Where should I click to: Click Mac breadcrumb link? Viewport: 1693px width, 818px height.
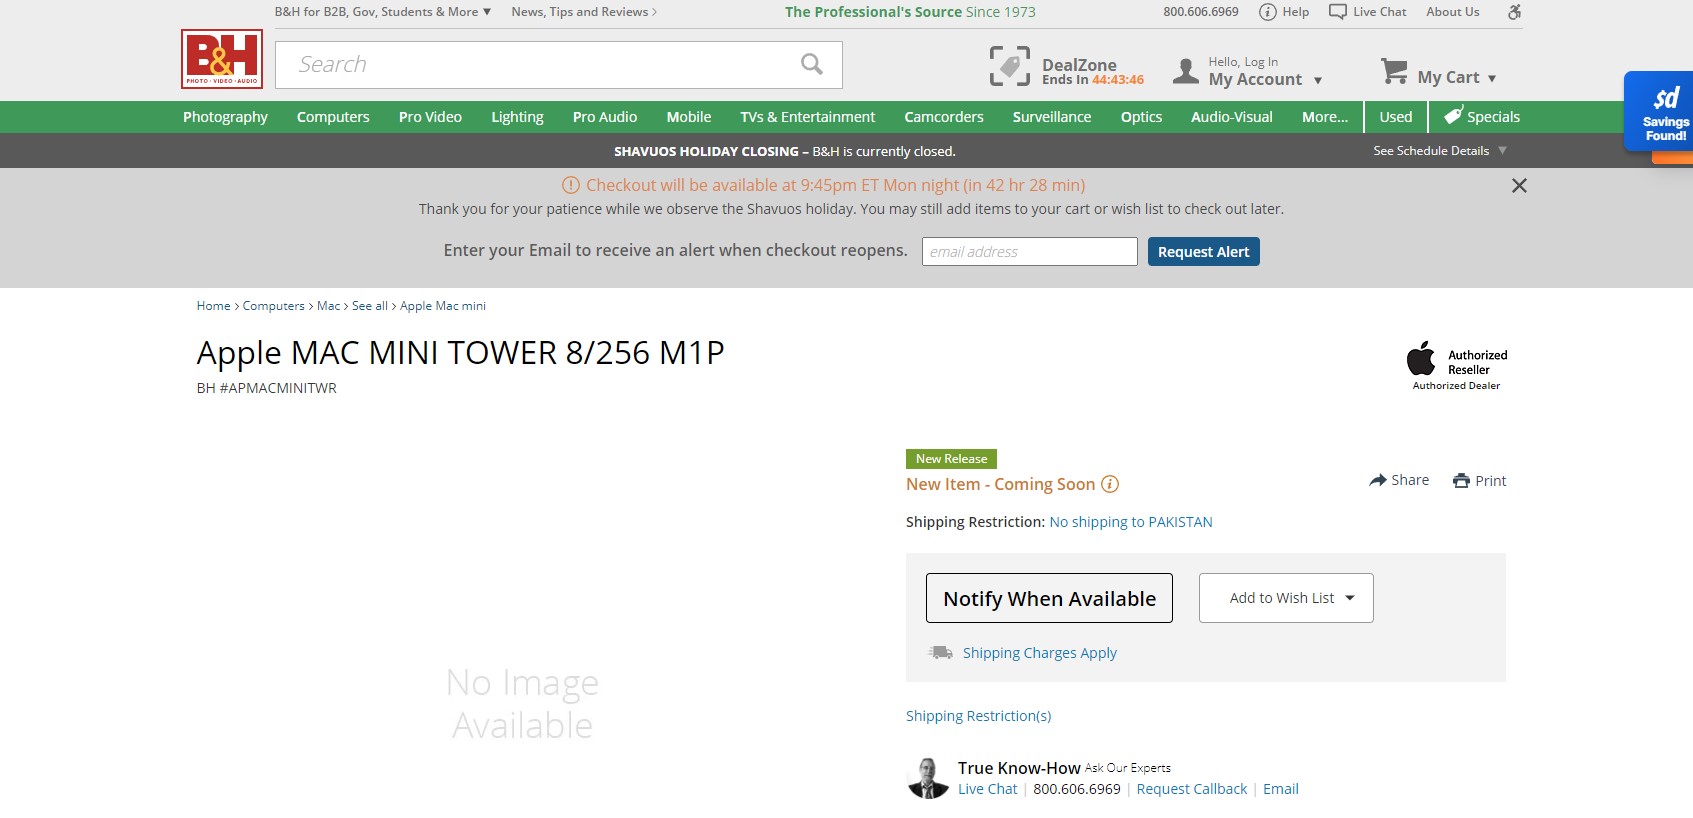click(x=329, y=306)
